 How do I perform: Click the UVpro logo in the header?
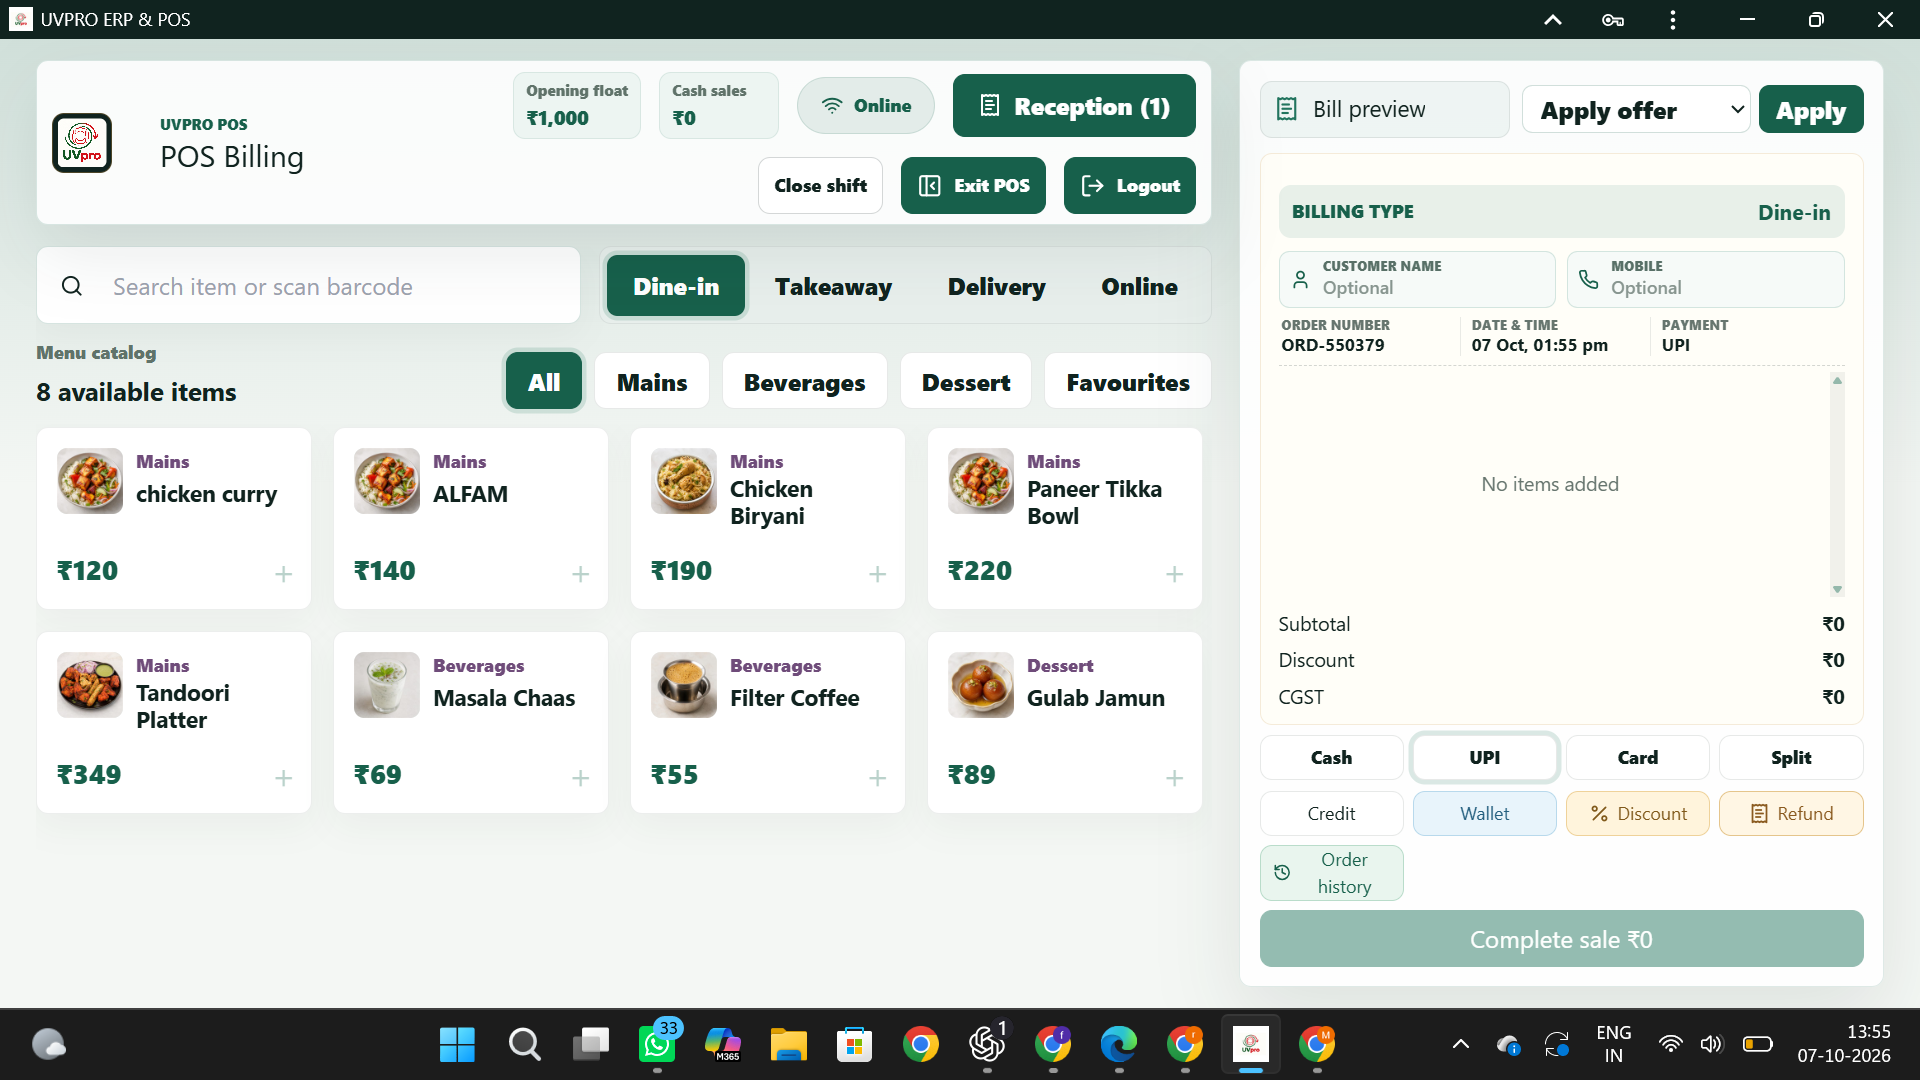[x=82, y=143]
